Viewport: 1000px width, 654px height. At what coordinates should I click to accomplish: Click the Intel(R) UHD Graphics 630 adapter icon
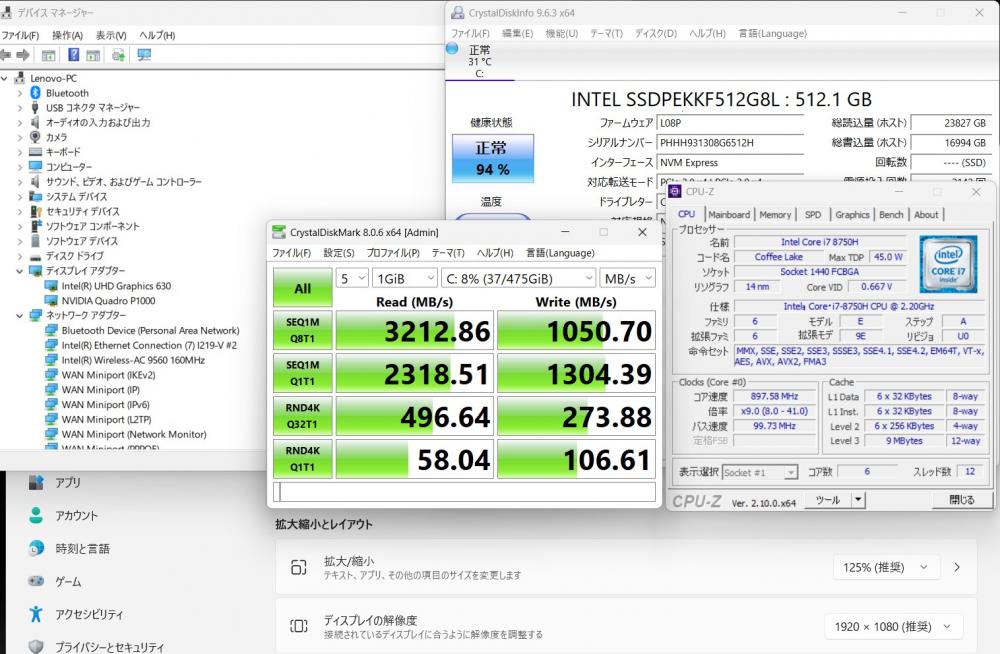pyautogui.click(x=51, y=286)
